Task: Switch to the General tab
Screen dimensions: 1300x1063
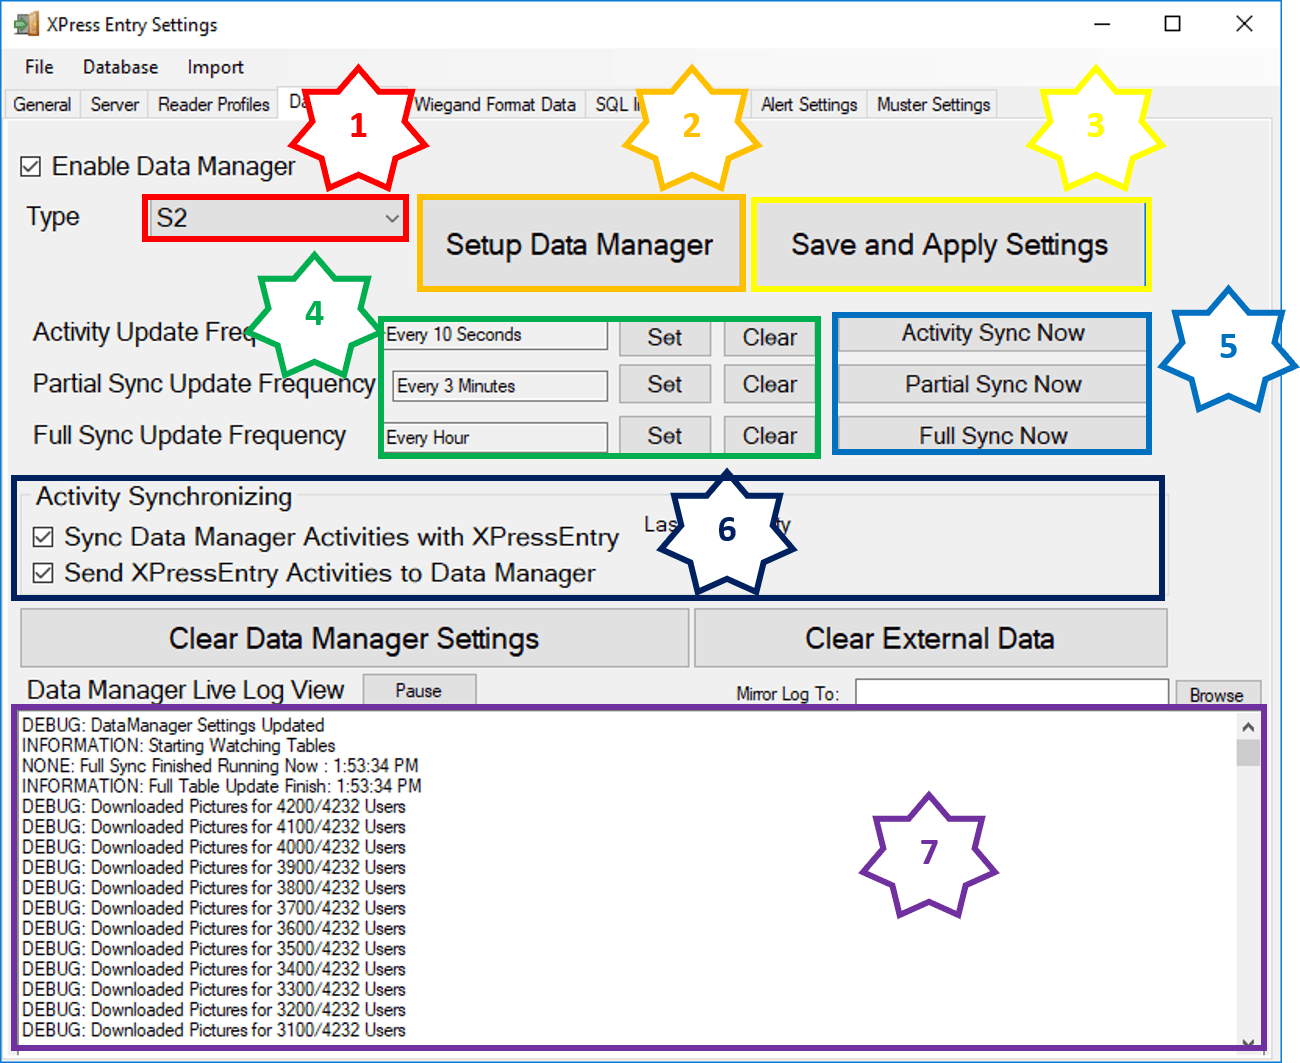Action: (x=42, y=104)
